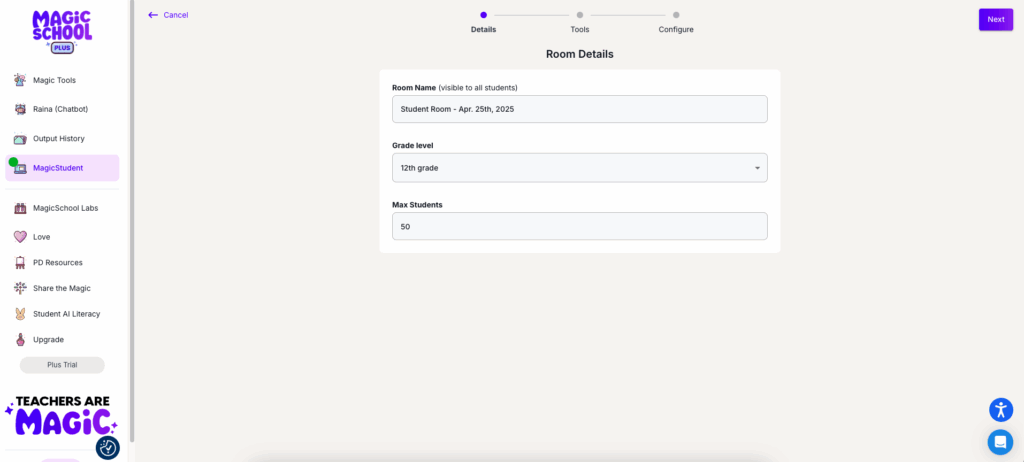Open the Love link in sidebar

pyautogui.click(x=62, y=237)
